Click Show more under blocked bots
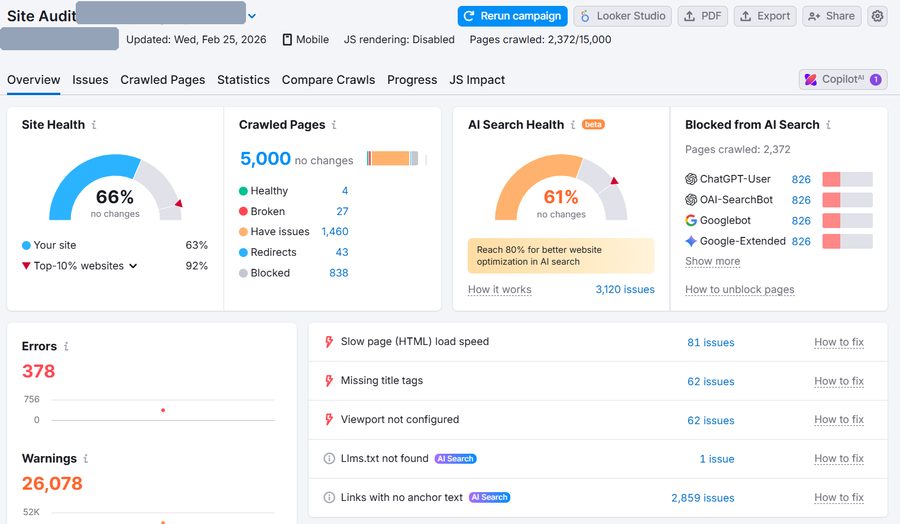 (x=712, y=261)
